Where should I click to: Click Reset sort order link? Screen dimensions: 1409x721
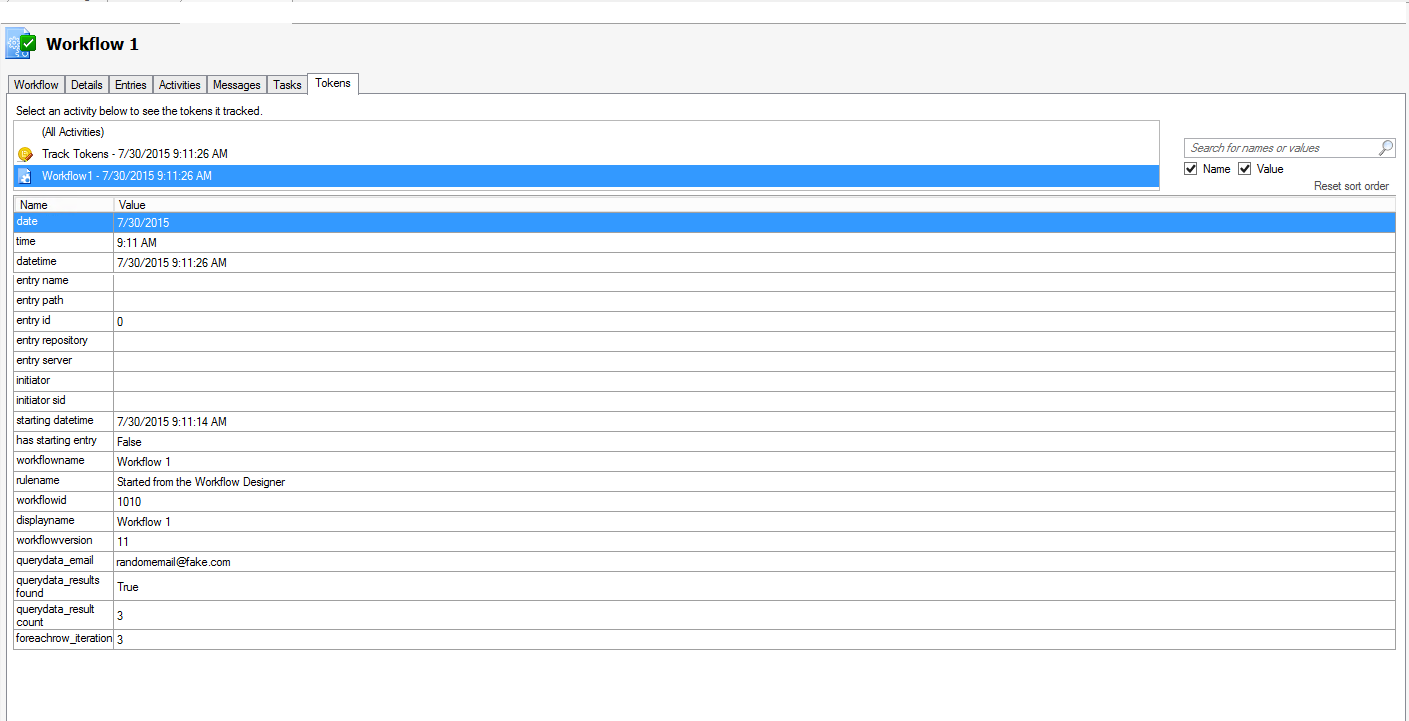pos(1351,187)
